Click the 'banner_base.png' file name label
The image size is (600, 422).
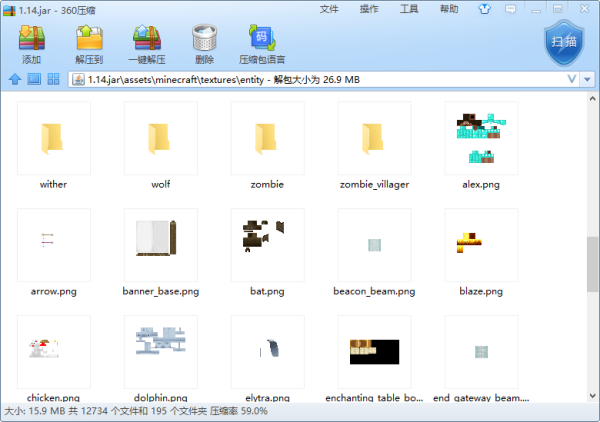161,292
